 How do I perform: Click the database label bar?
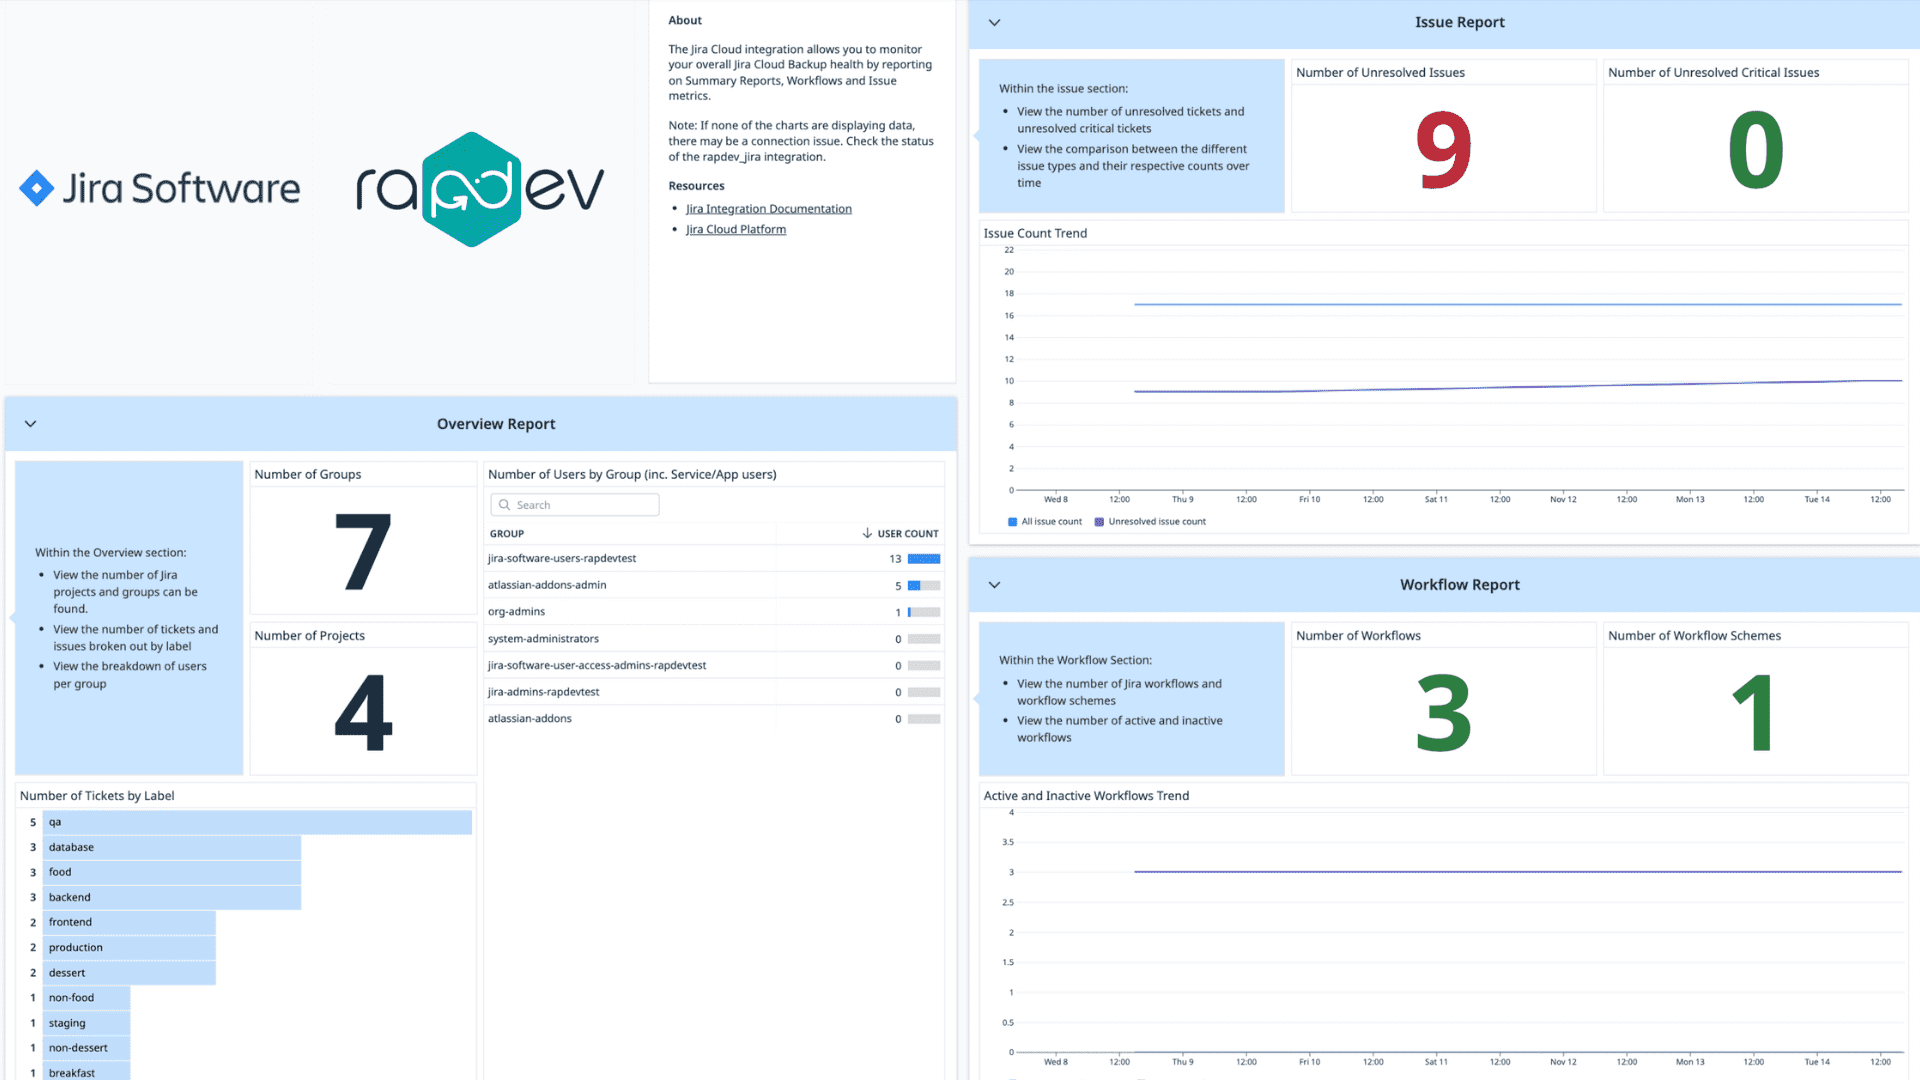click(x=172, y=847)
